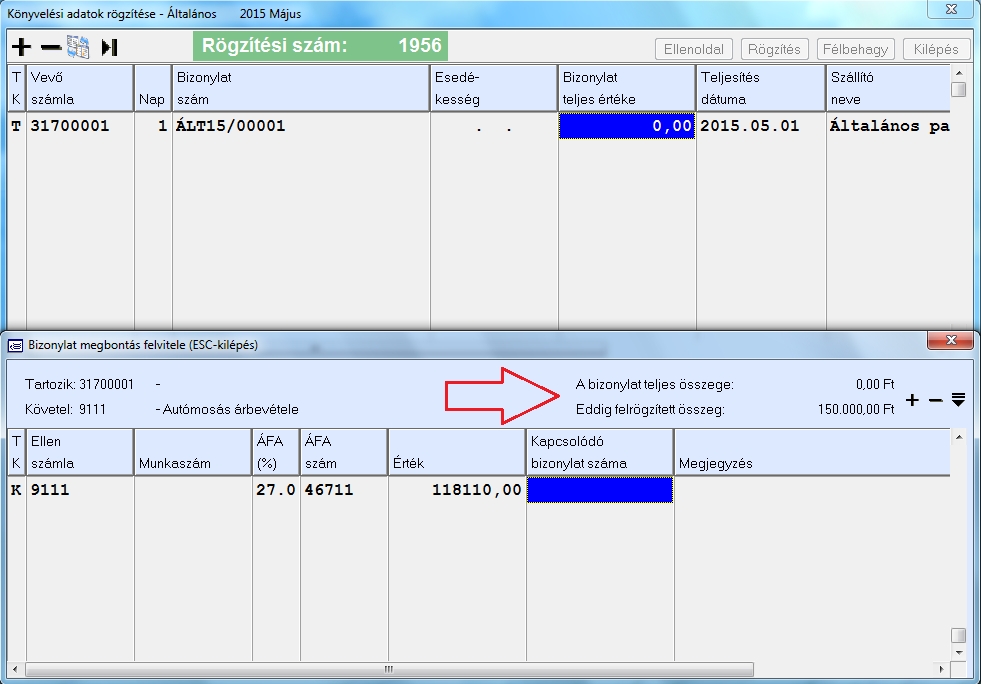
Task: Select the Bizonylat teljes értéke field showing 0,00
Action: [626, 126]
